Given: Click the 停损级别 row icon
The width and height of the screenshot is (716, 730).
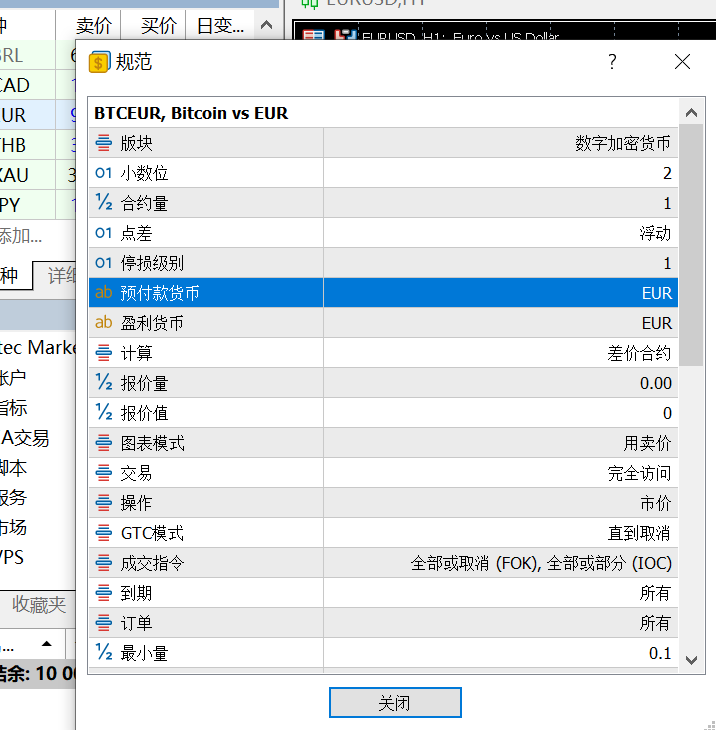Looking at the screenshot, I should pyautogui.click(x=103, y=263).
